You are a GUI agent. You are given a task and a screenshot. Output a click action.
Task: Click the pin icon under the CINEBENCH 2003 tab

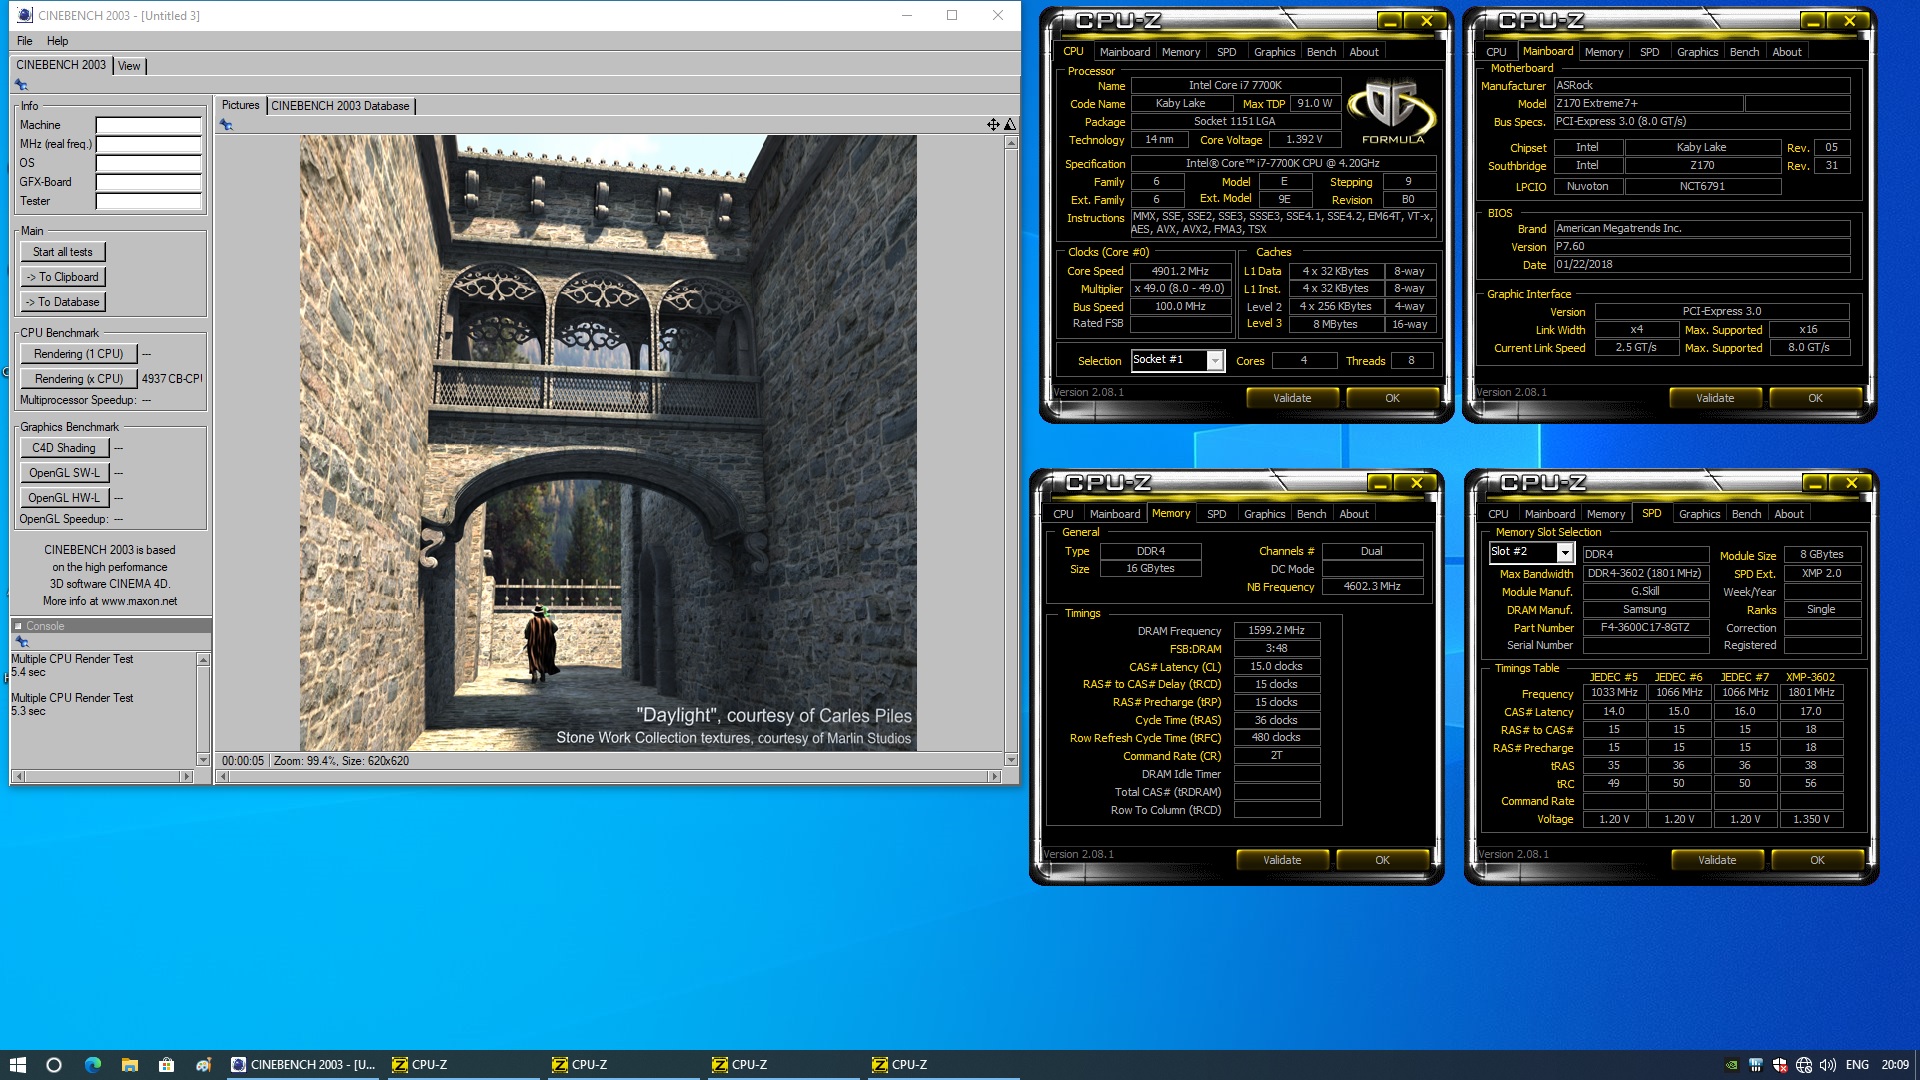21,85
